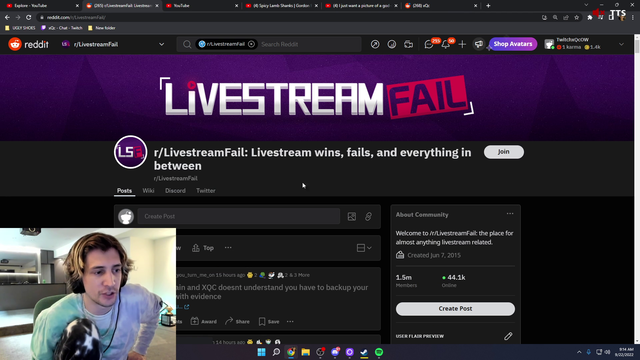Reload the page
This screenshot has height=360, width=640.
tap(29, 18)
